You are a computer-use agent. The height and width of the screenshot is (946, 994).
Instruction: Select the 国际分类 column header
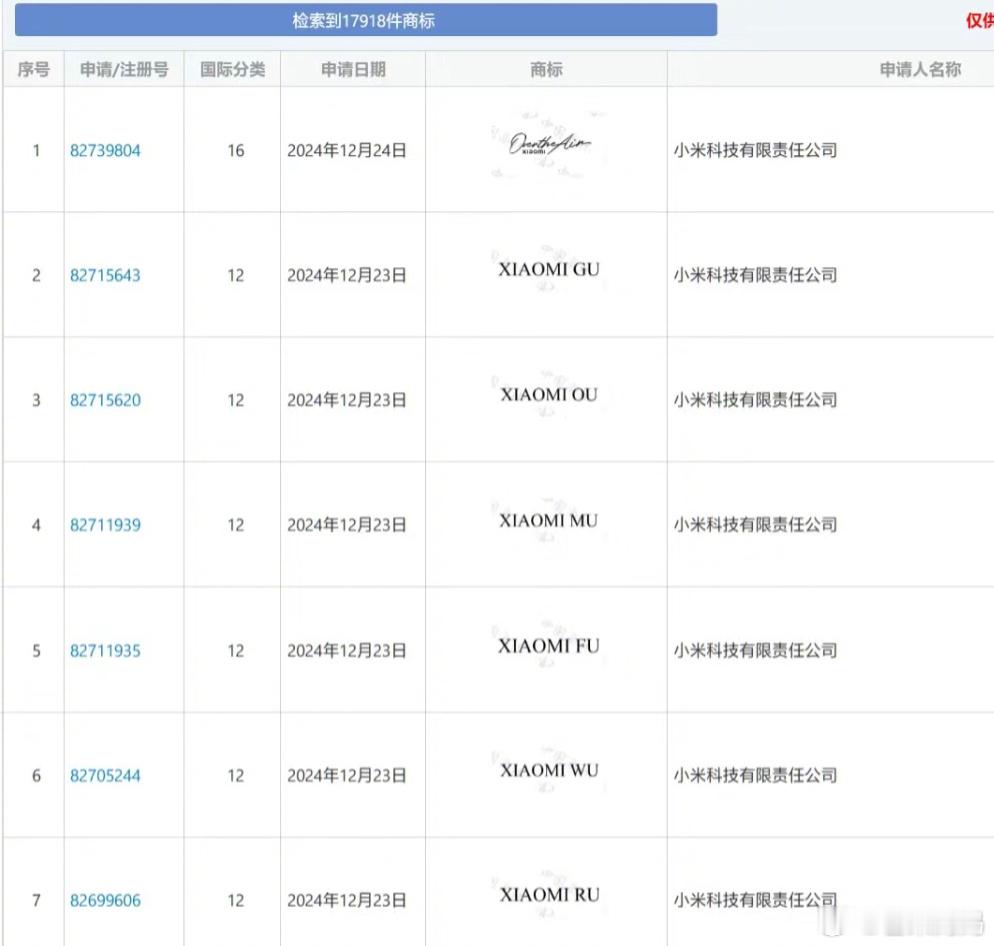click(233, 69)
